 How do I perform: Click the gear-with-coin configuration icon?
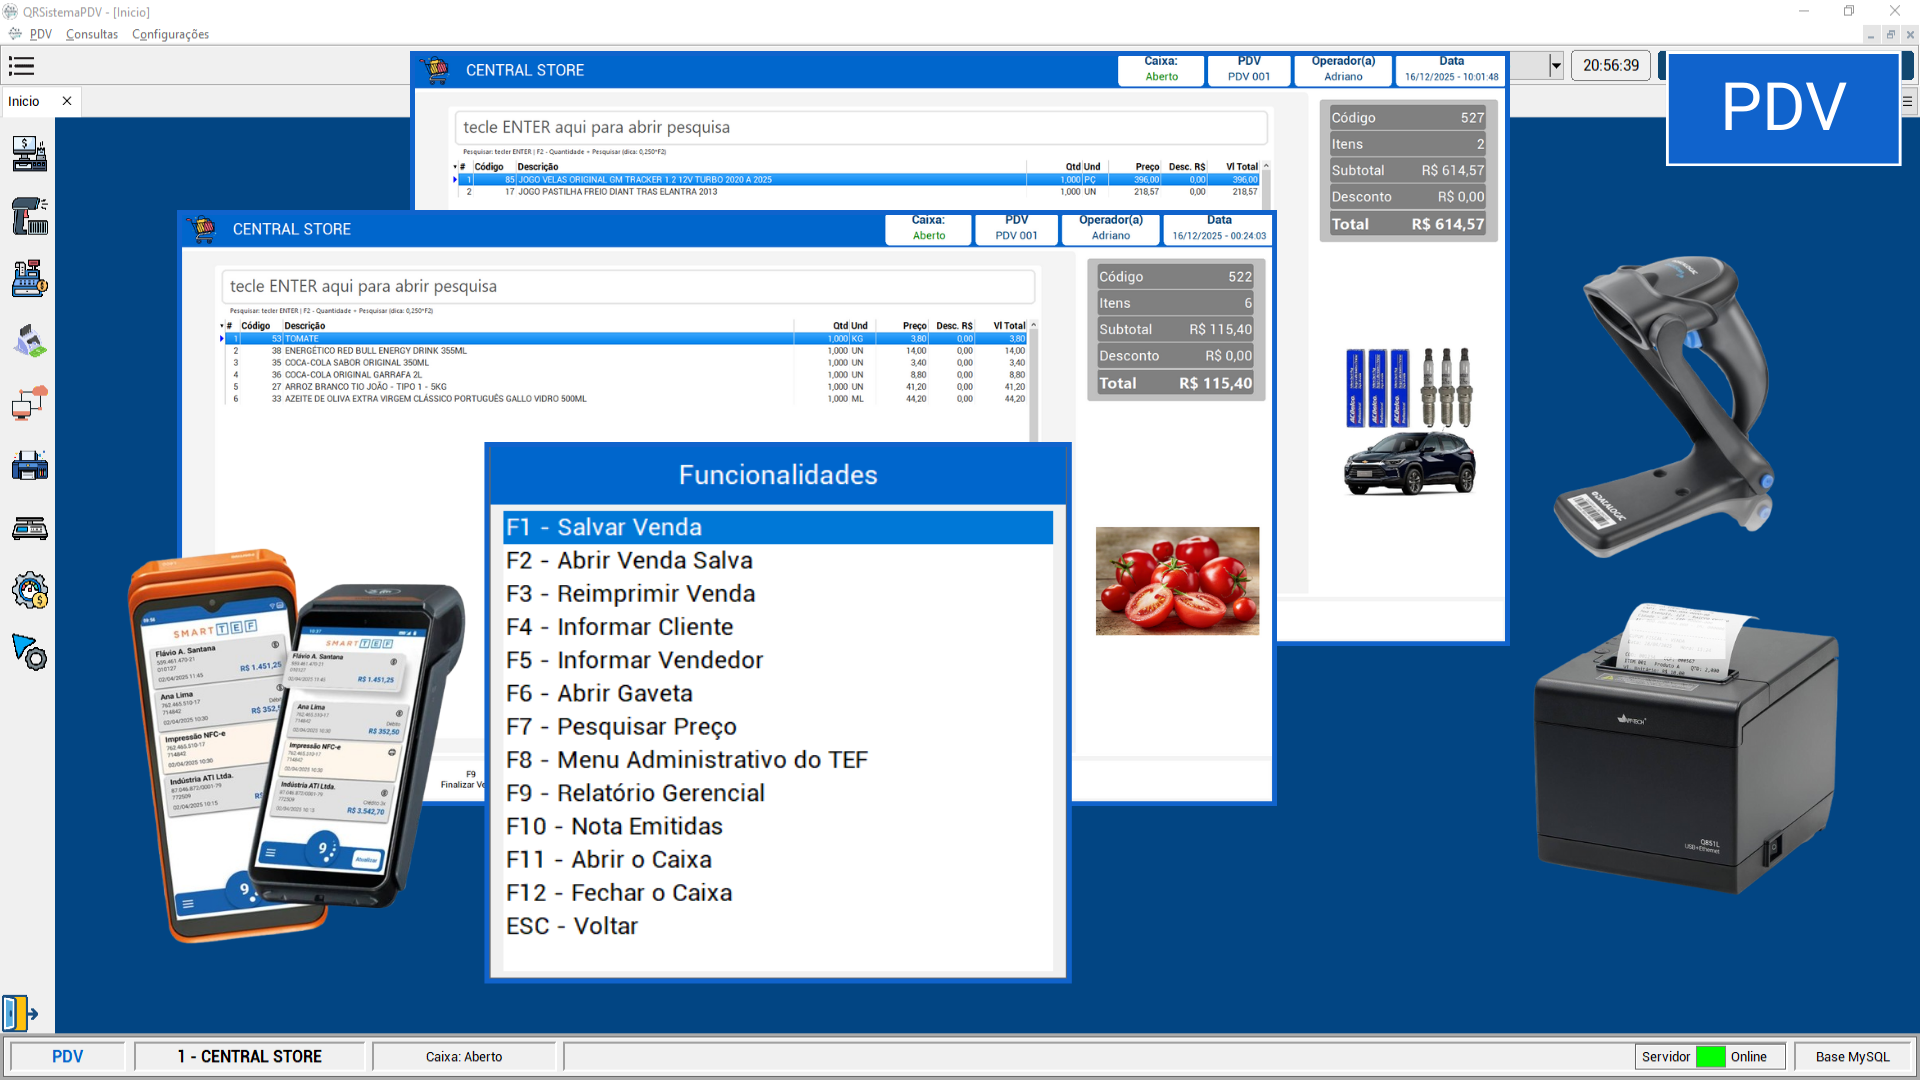[29, 588]
